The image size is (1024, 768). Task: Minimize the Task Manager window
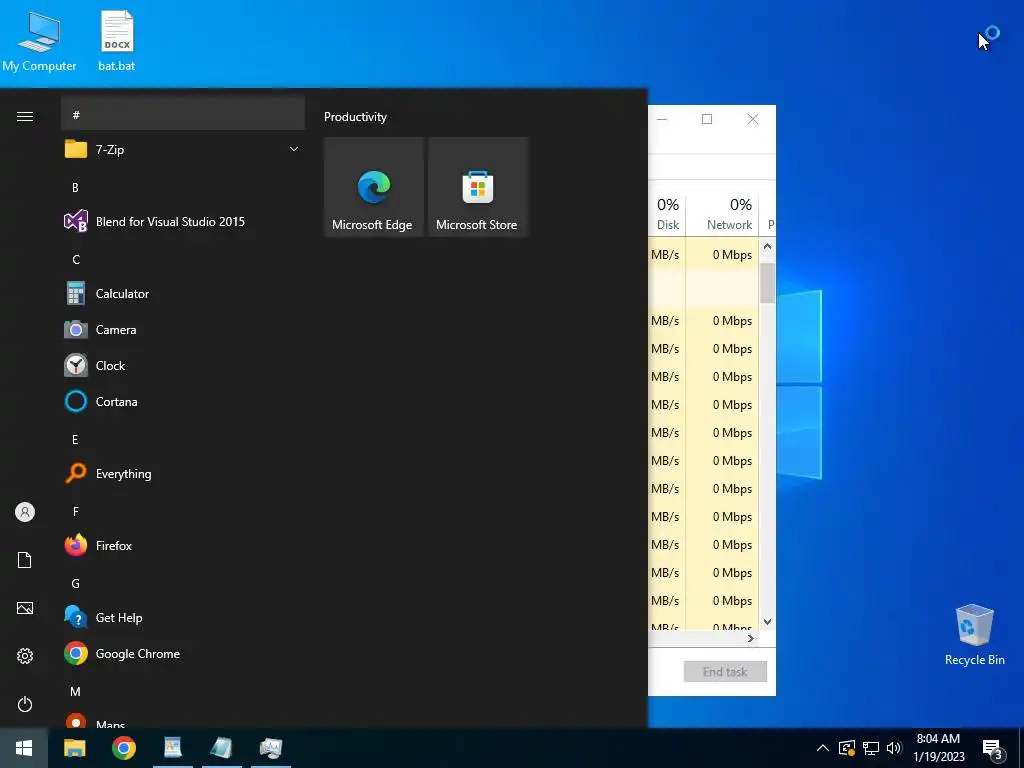pos(662,119)
